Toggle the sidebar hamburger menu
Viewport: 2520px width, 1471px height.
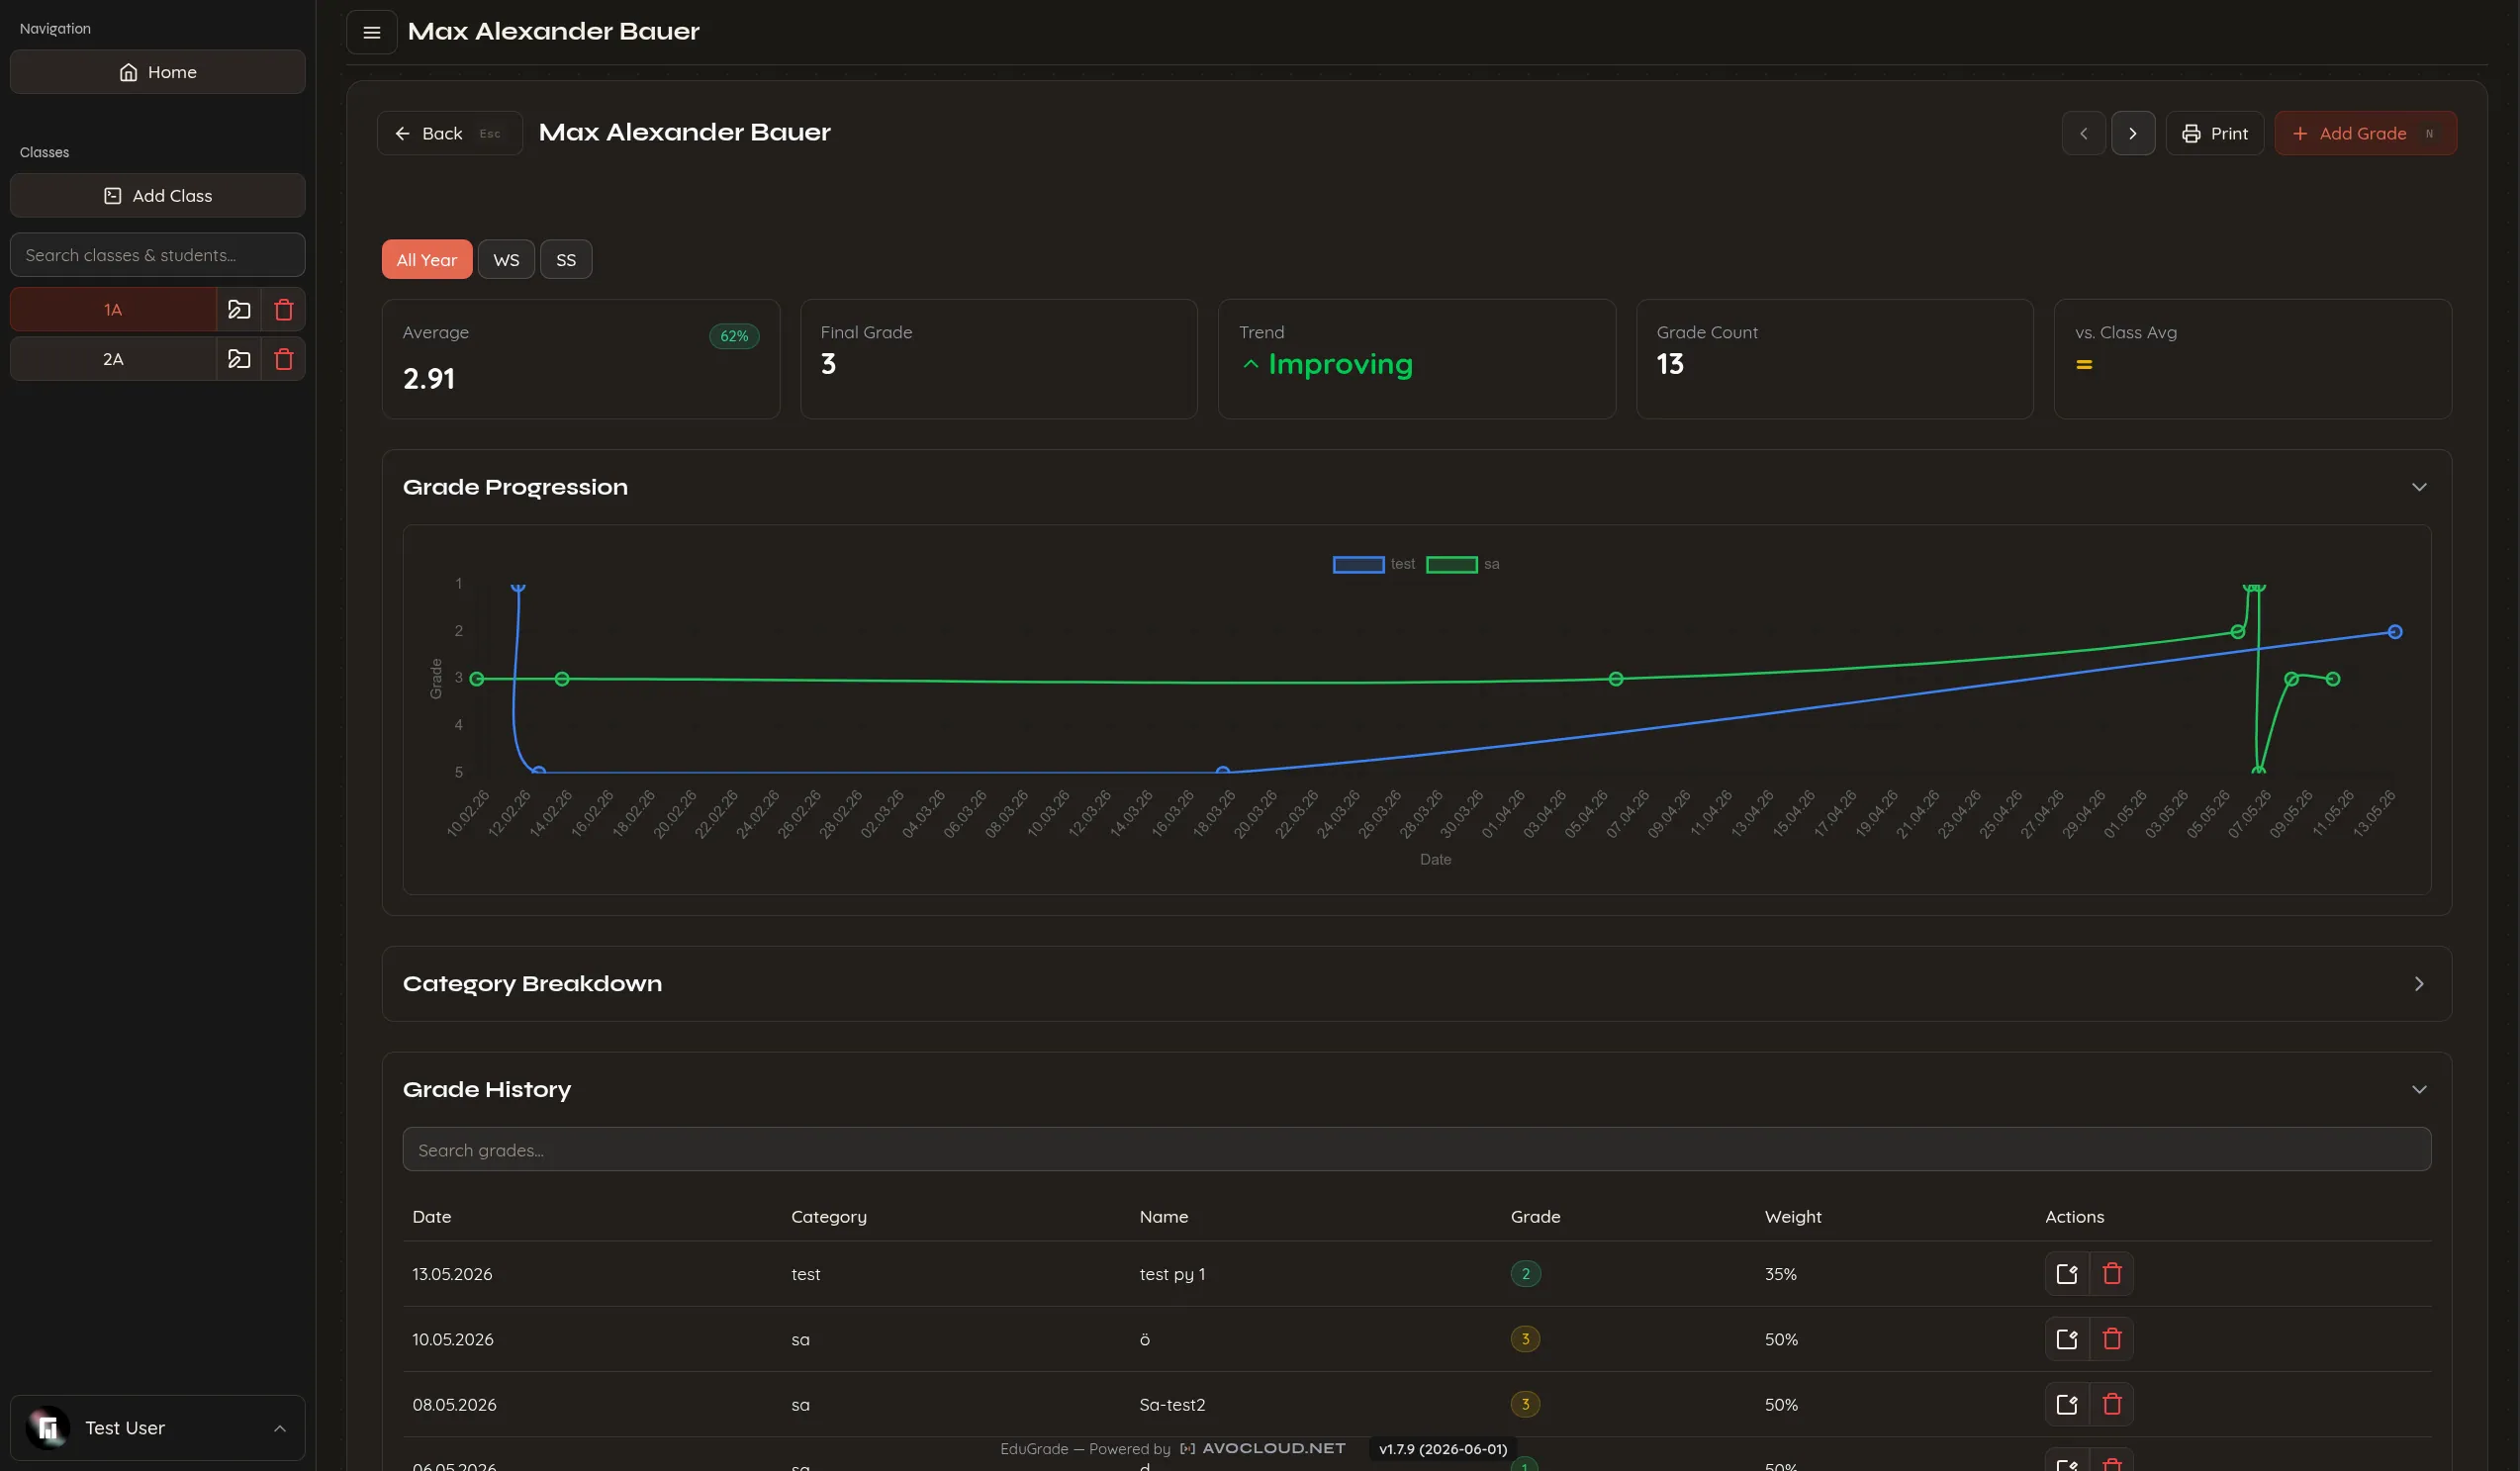pos(371,32)
